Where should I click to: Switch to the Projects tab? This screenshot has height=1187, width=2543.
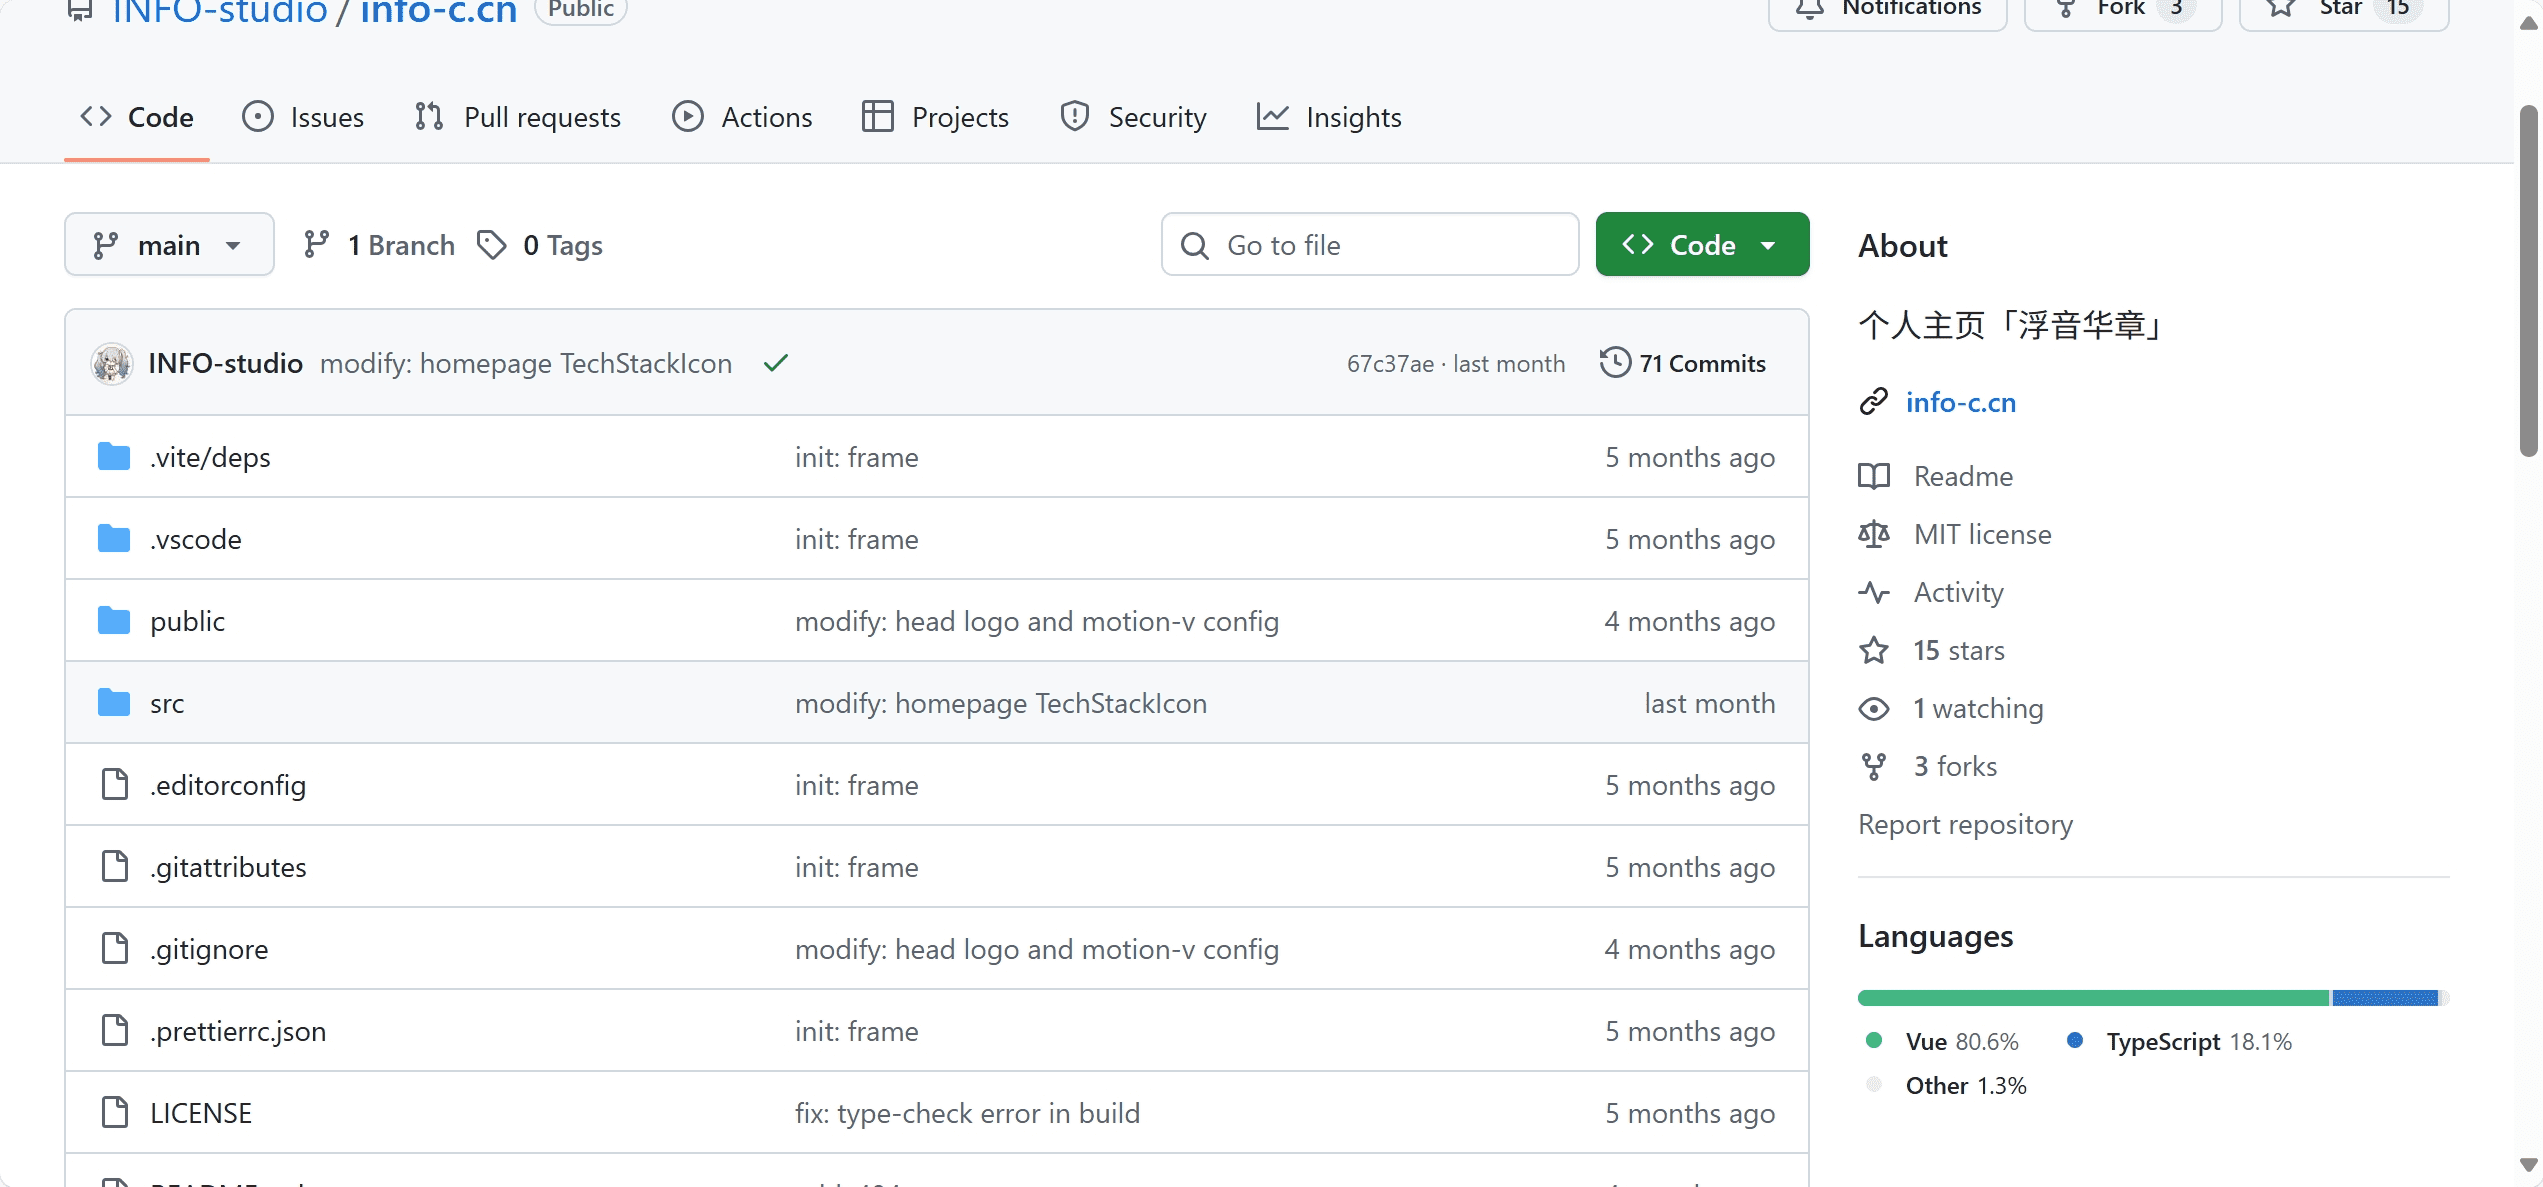coord(935,117)
